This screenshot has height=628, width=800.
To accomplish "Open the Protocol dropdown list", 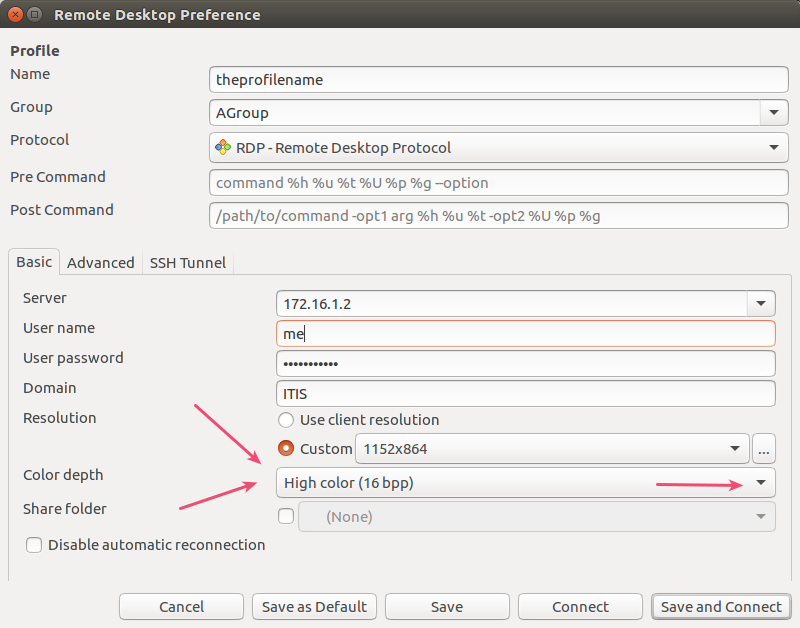I will [498, 147].
